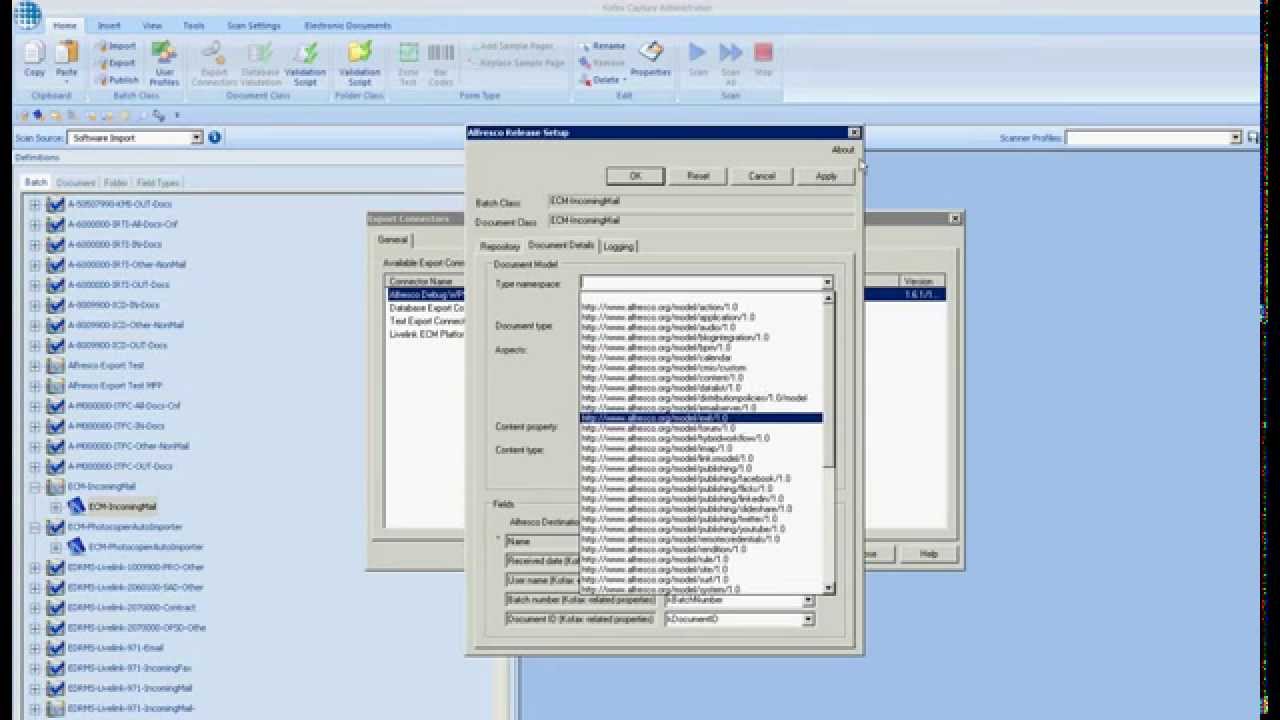Switch to the Home ribbon tab
Viewport: 1280px width, 720px height.
[65, 25]
